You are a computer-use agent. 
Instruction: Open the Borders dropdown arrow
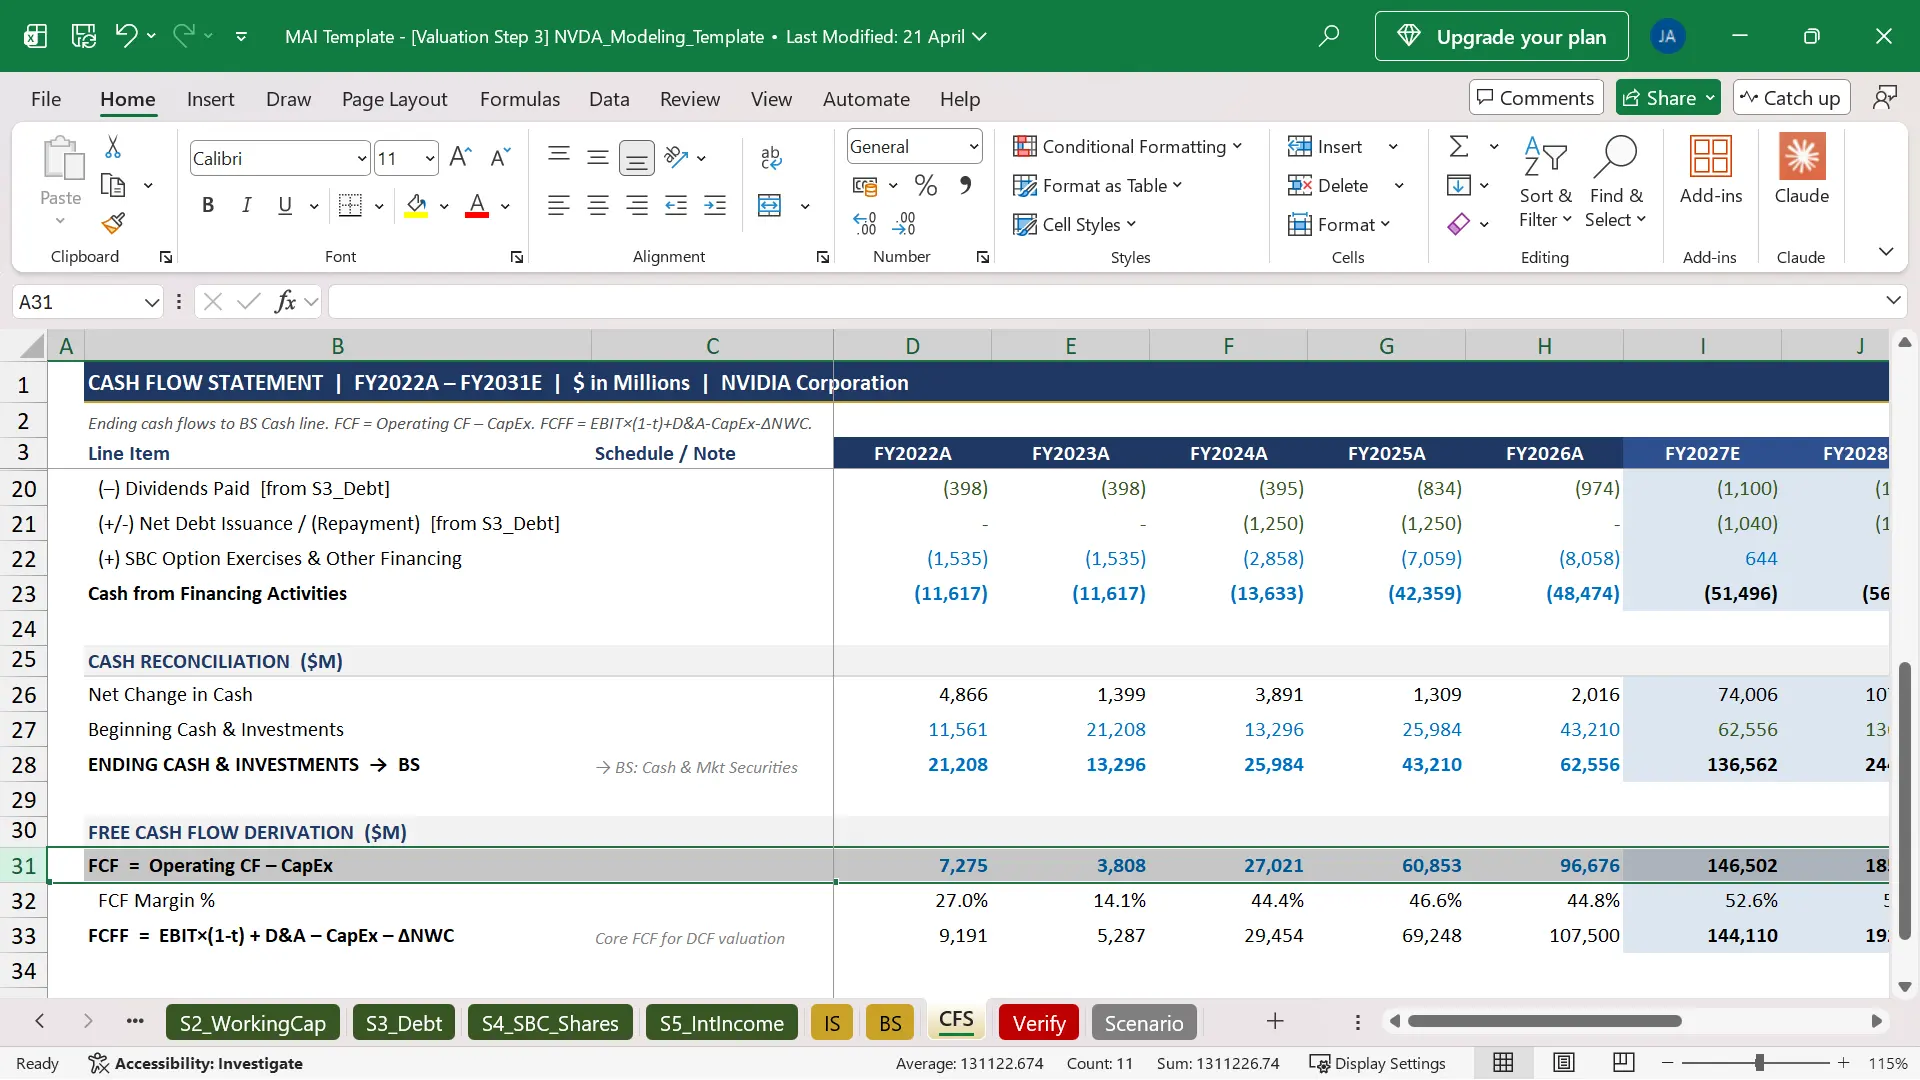(379, 206)
